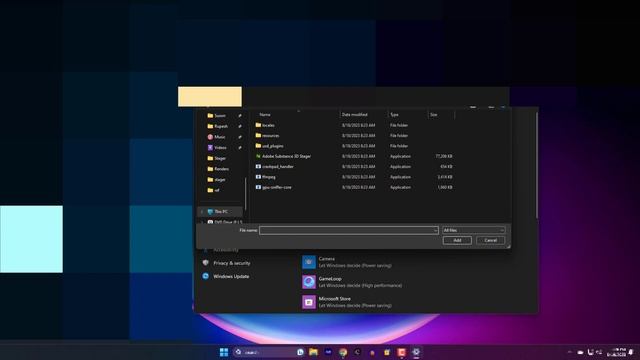Image resolution: width=640 pixels, height=360 pixels.
Task: Open Chrome from the taskbar
Action: (x=343, y=352)
